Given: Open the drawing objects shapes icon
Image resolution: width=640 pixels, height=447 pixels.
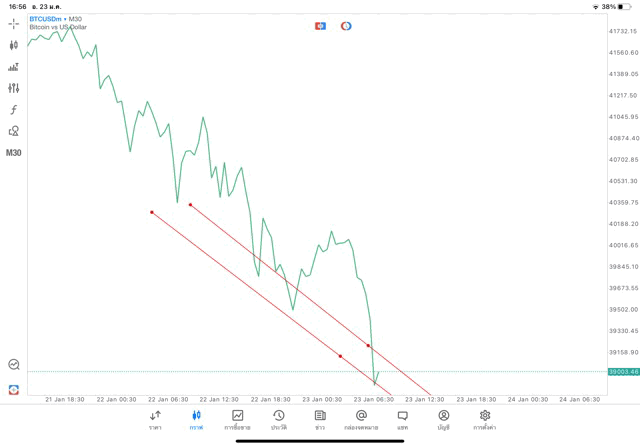Looking at the screenshot, I should (14, 131).
